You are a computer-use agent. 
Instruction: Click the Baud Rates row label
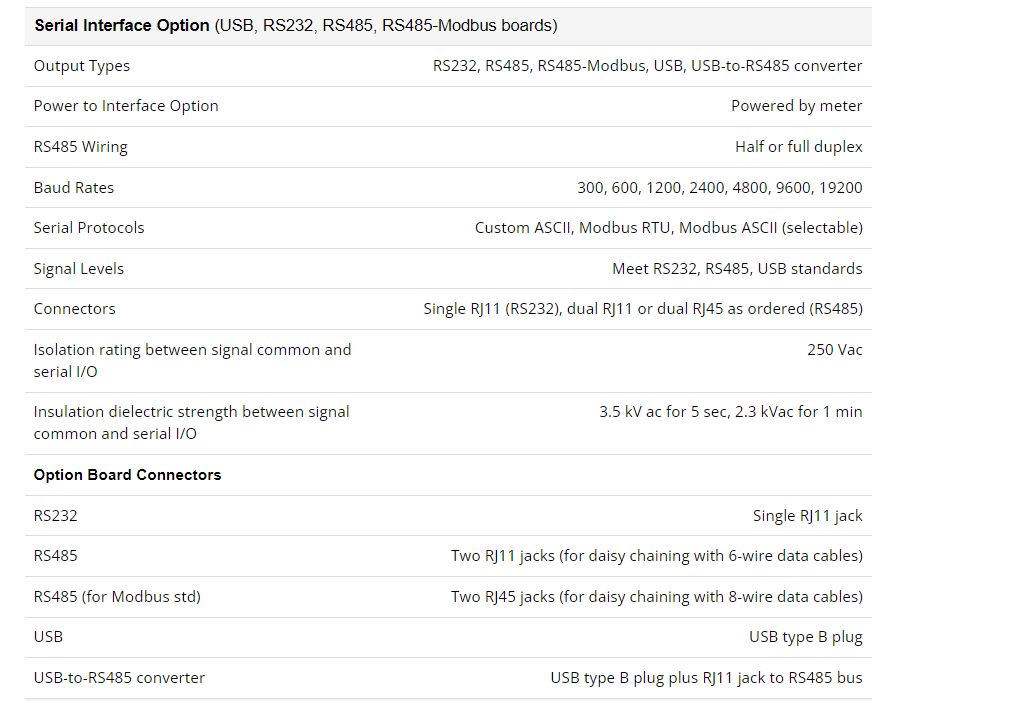point(74,188)
